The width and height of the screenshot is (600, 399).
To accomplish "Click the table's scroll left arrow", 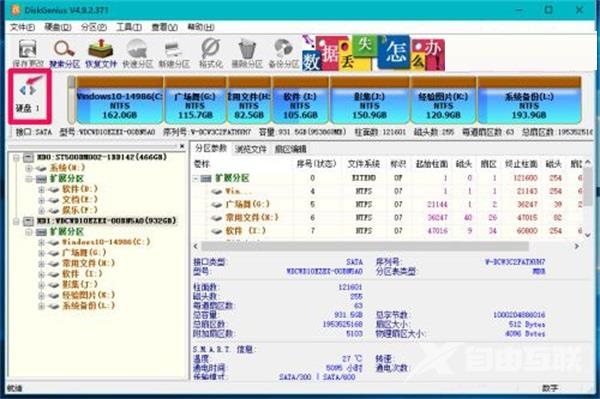I will tap(196, 246).
